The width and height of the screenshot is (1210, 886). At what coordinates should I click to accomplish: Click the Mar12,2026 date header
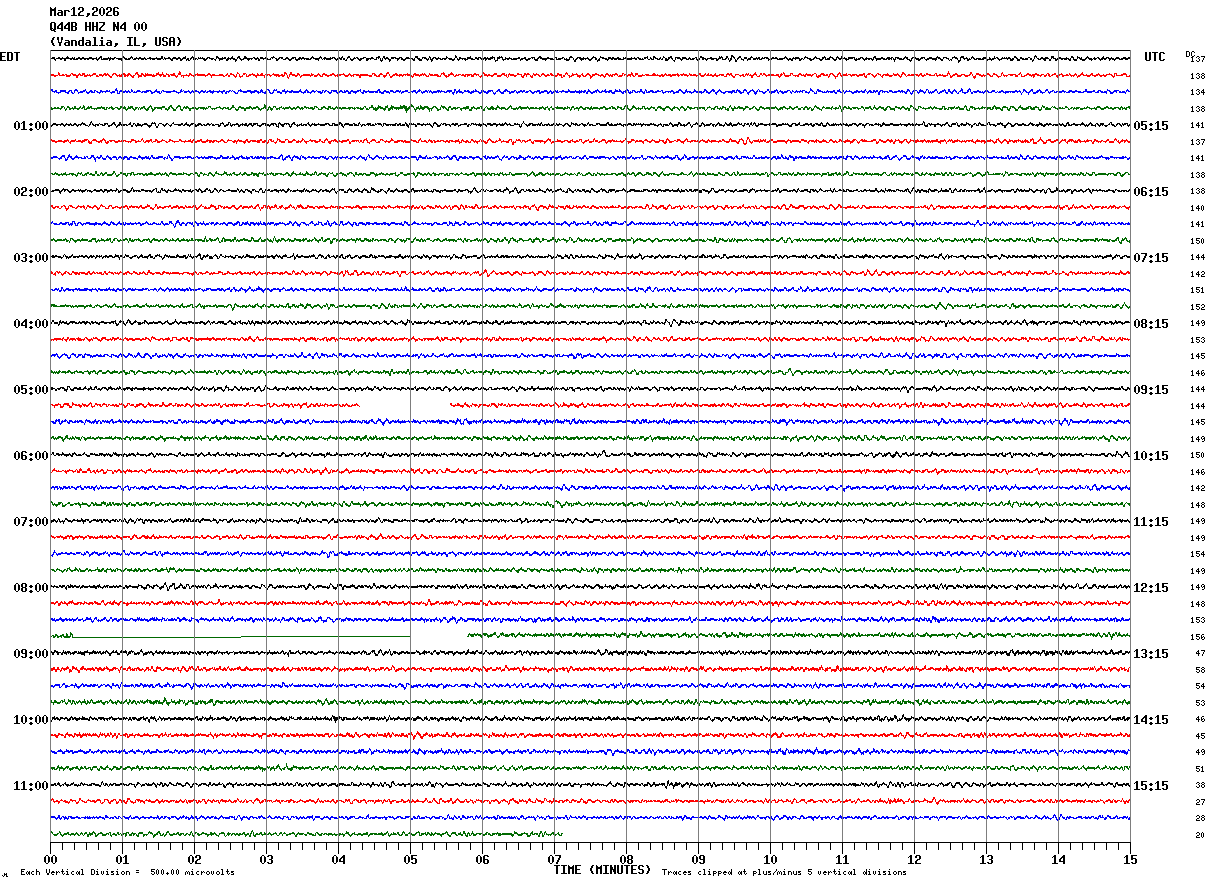84,12
